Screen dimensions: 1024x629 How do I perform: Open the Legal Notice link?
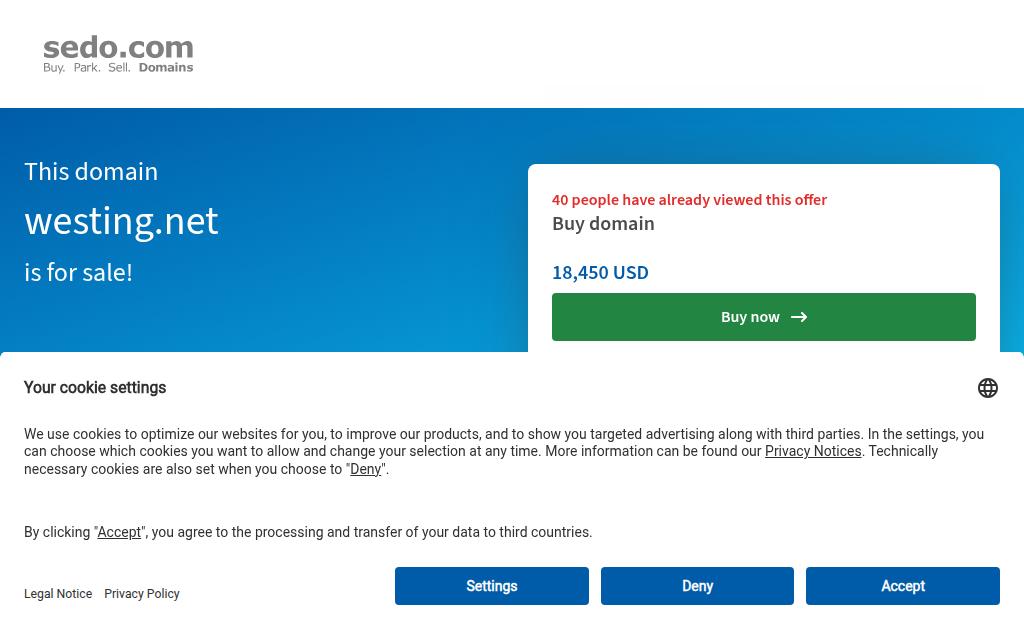point(58,594)
